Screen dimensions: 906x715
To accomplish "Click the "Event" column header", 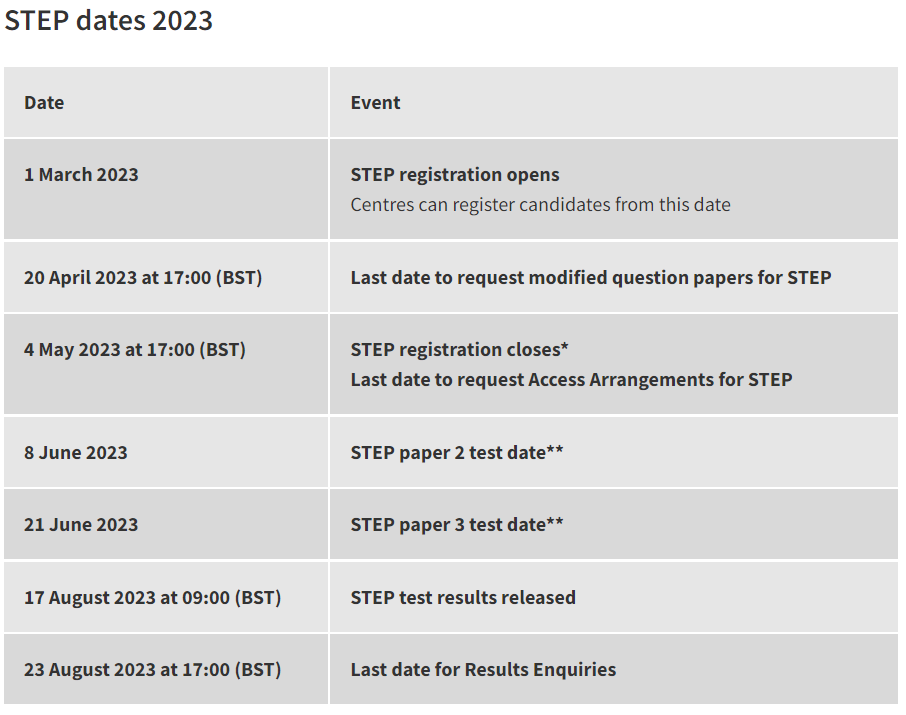I will 375,103.
